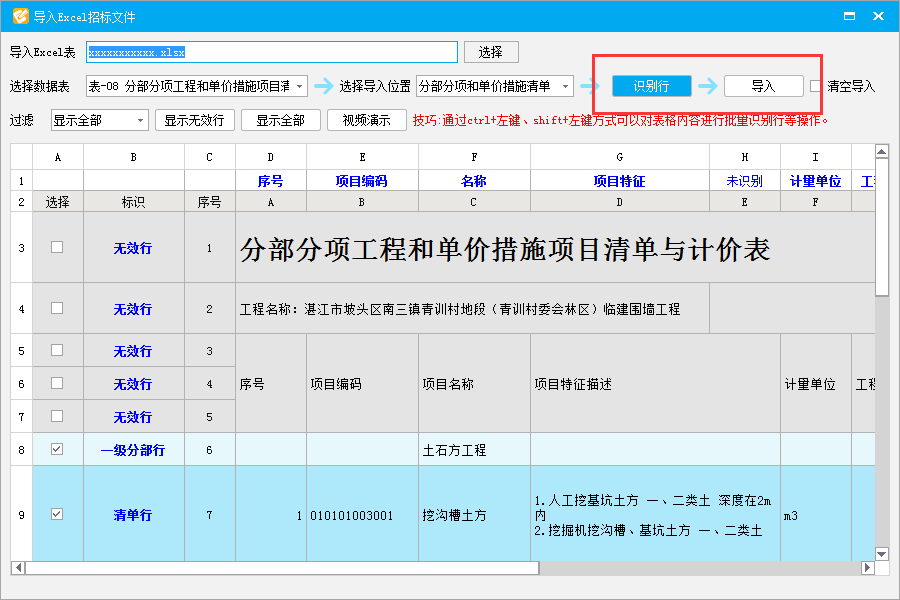Click the 选择 cell in row 2
This screenshot has width=900, height=600.
[x=57, y=202]
